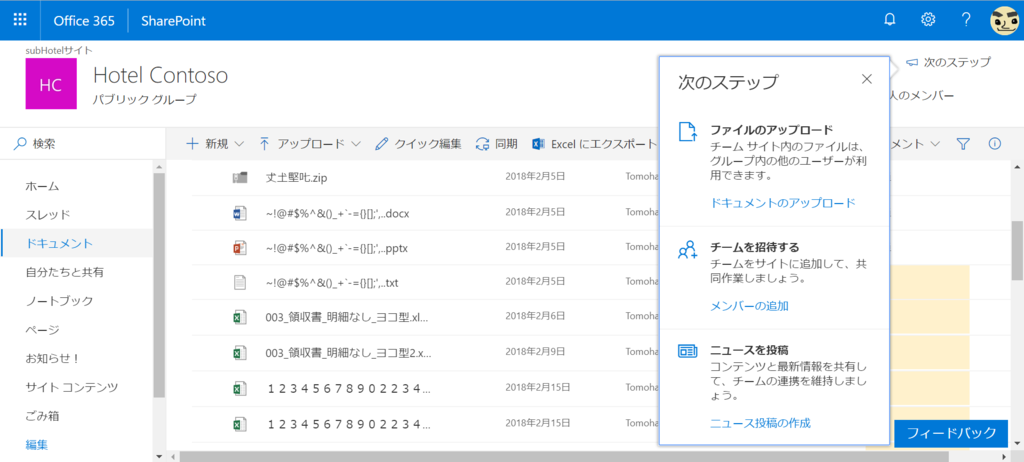1024x462 pixels.
Task: Open the Office 365 app launcher grid
Action: (x=20, y=20)
